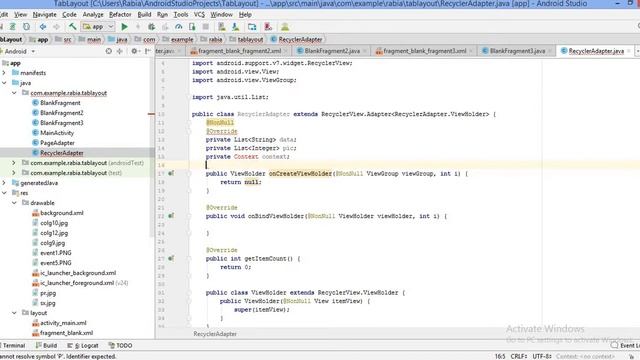Click override gutter icon beside onCreateViewHolder
640x360 pixels.
171,173
